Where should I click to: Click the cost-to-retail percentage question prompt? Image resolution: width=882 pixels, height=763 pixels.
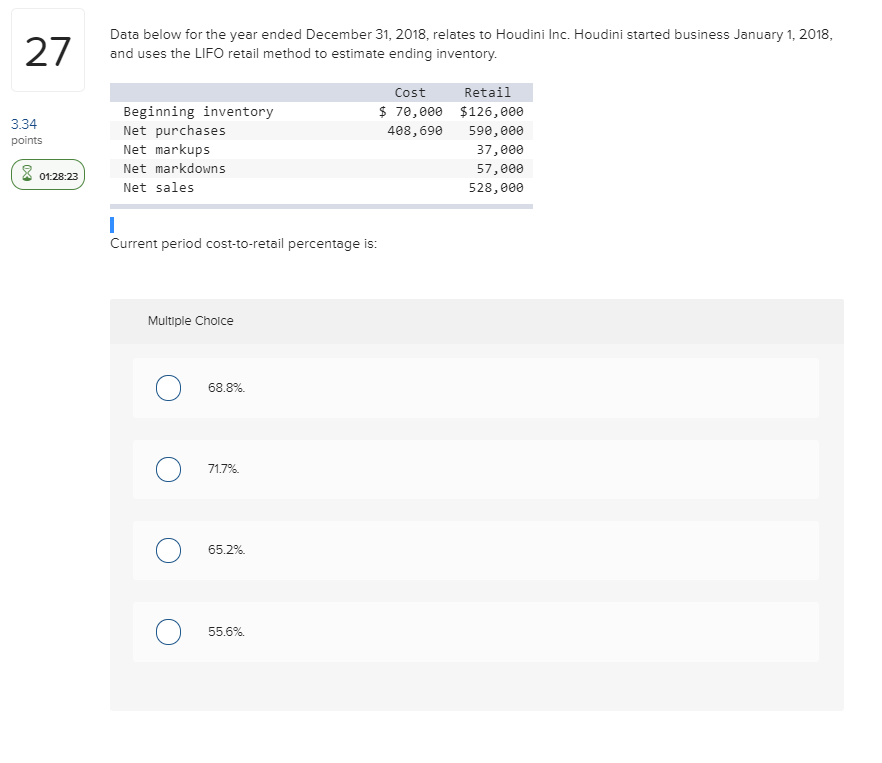click(x=243, y=244)
